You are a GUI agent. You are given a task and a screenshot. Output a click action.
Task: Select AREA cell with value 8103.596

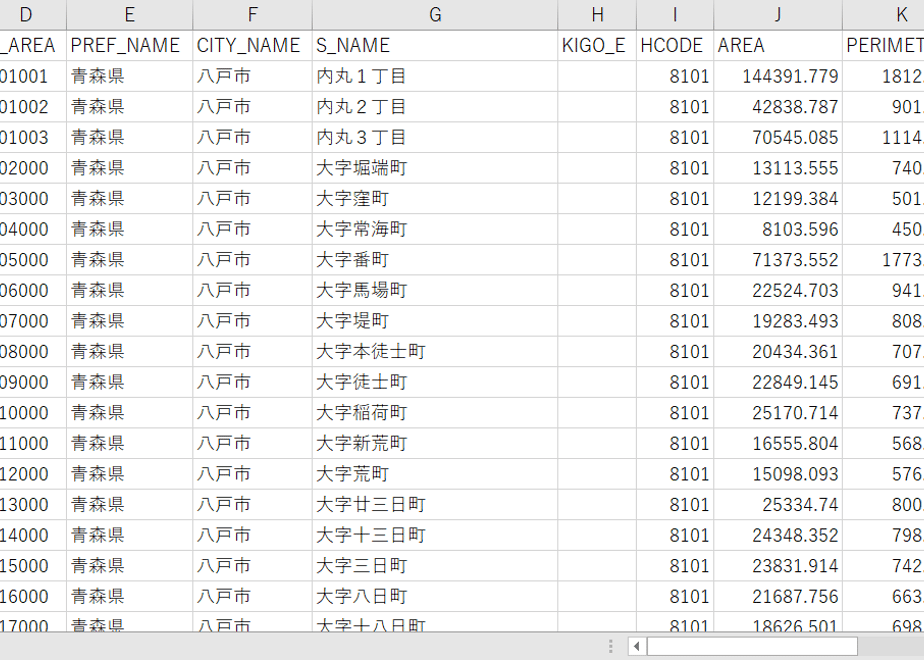click(x=778, y=229)
